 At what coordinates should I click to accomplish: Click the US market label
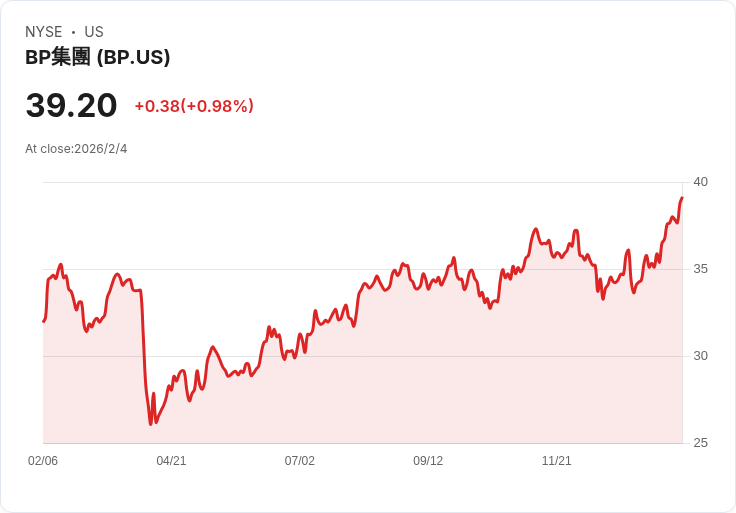[x=94, y=32]
